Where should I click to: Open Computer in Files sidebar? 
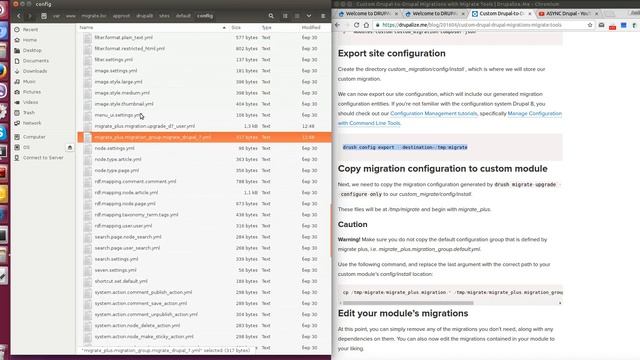pyautogui.click(x=34, y=137)
